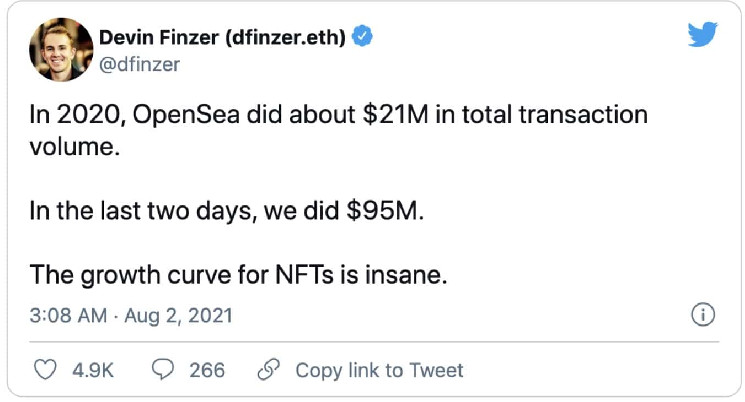
Task: Click the blue verified badge
Action: point(362,36)
